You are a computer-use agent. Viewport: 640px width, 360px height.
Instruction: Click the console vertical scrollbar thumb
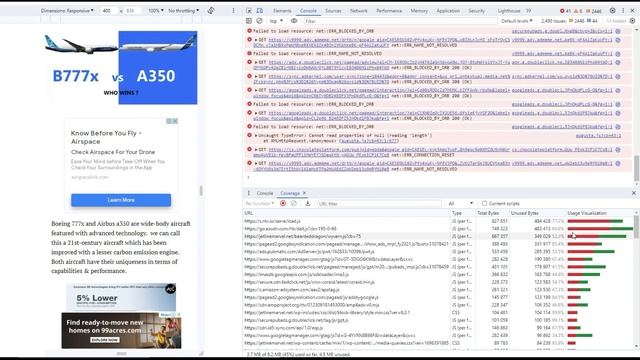[x=636, y=168]
